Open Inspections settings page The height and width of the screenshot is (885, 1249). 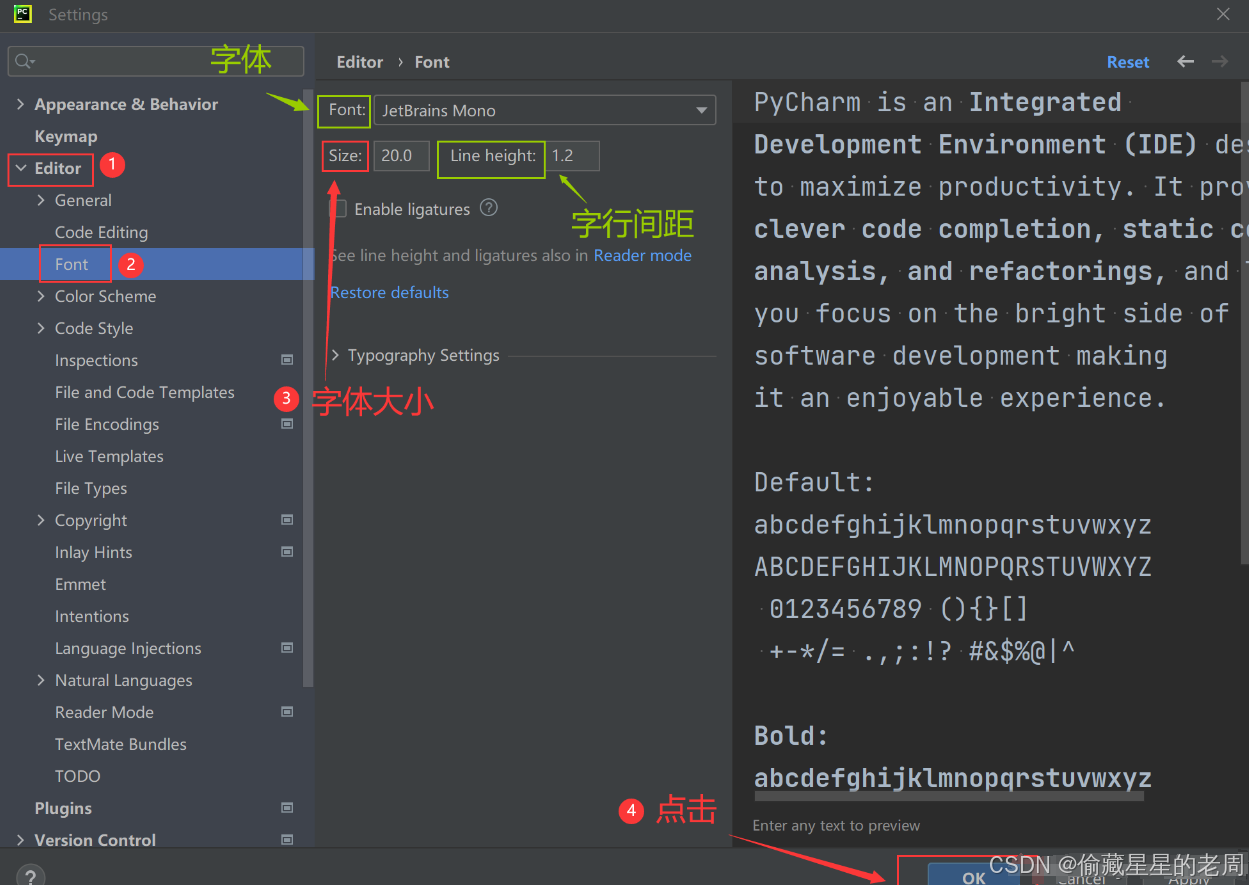pyautogui.click(x=96, y=360)
